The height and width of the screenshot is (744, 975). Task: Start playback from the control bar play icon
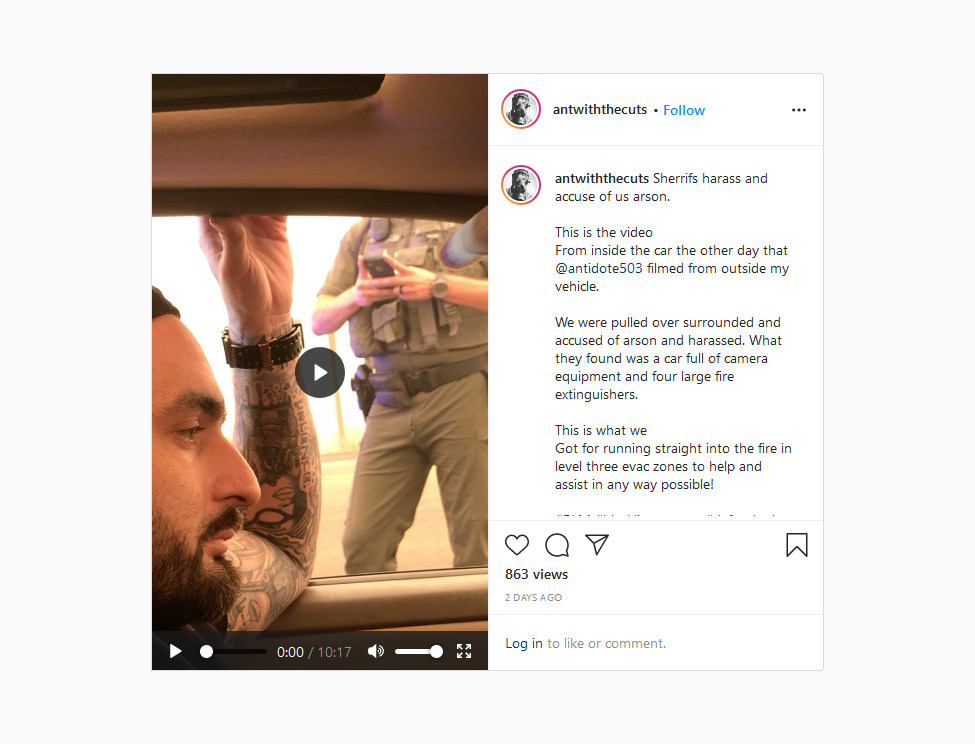tap(175, 651)
